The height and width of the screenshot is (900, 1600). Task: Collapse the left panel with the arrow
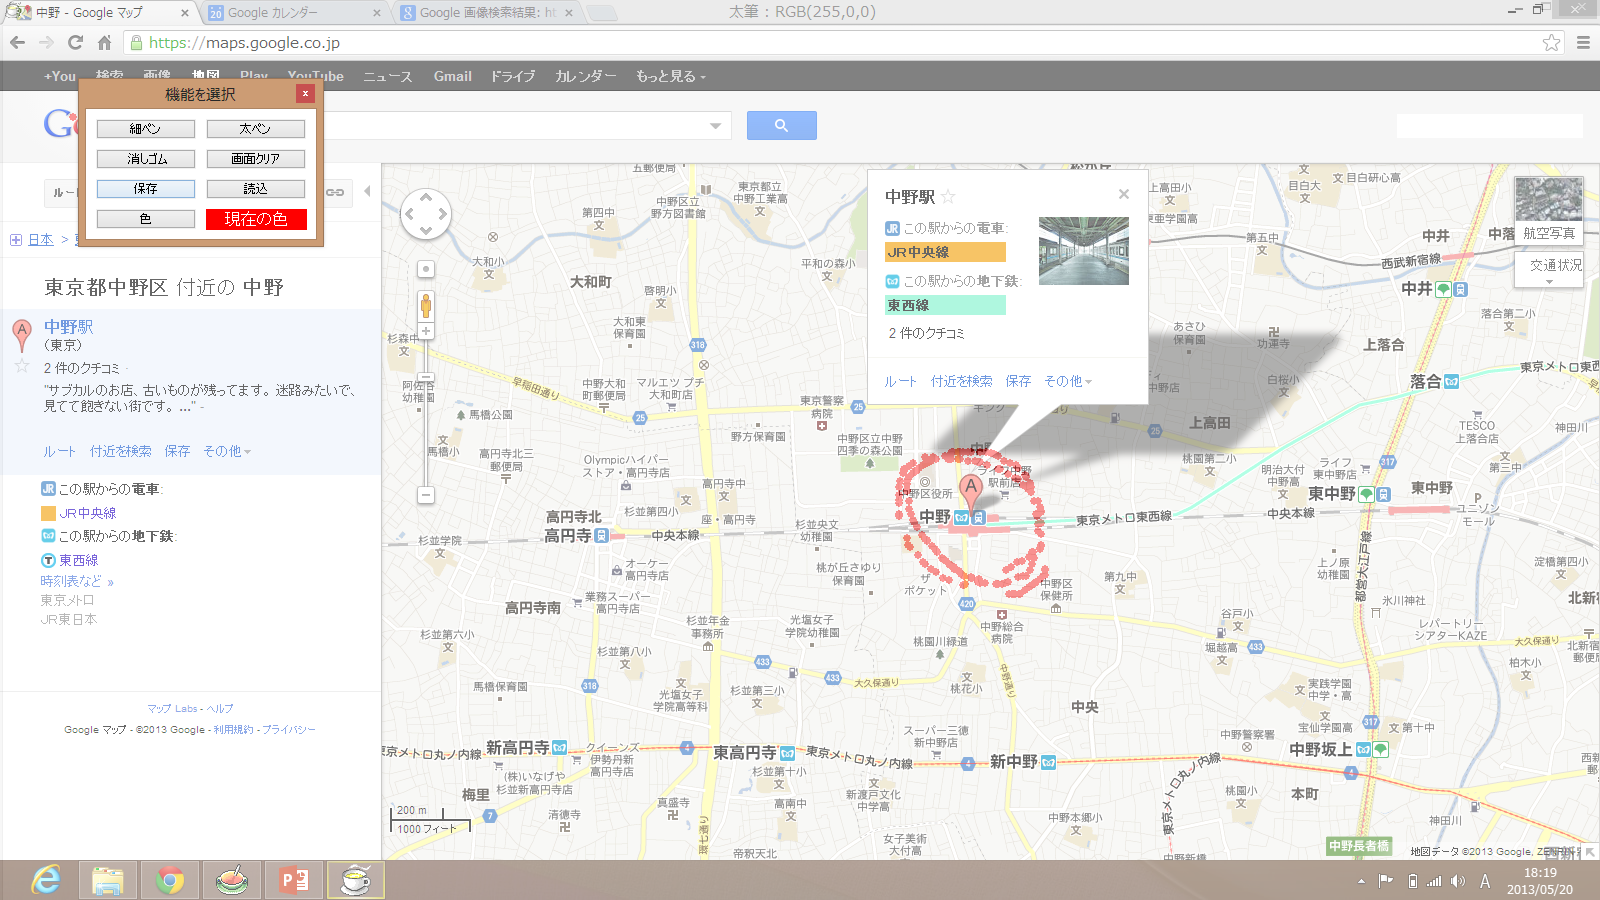(367, 191)
